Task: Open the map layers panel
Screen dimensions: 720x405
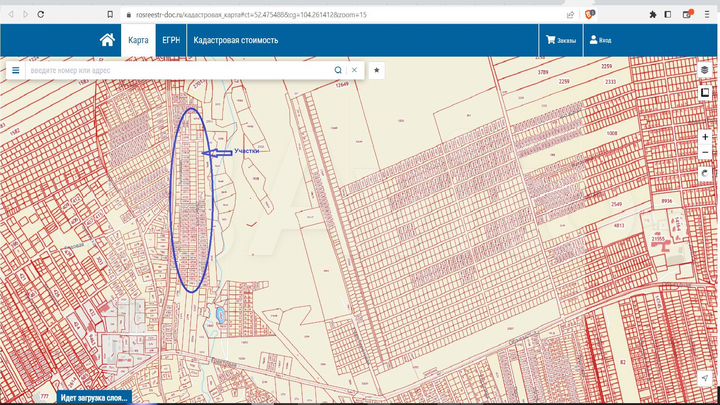Action: click(x=705, y=71)
